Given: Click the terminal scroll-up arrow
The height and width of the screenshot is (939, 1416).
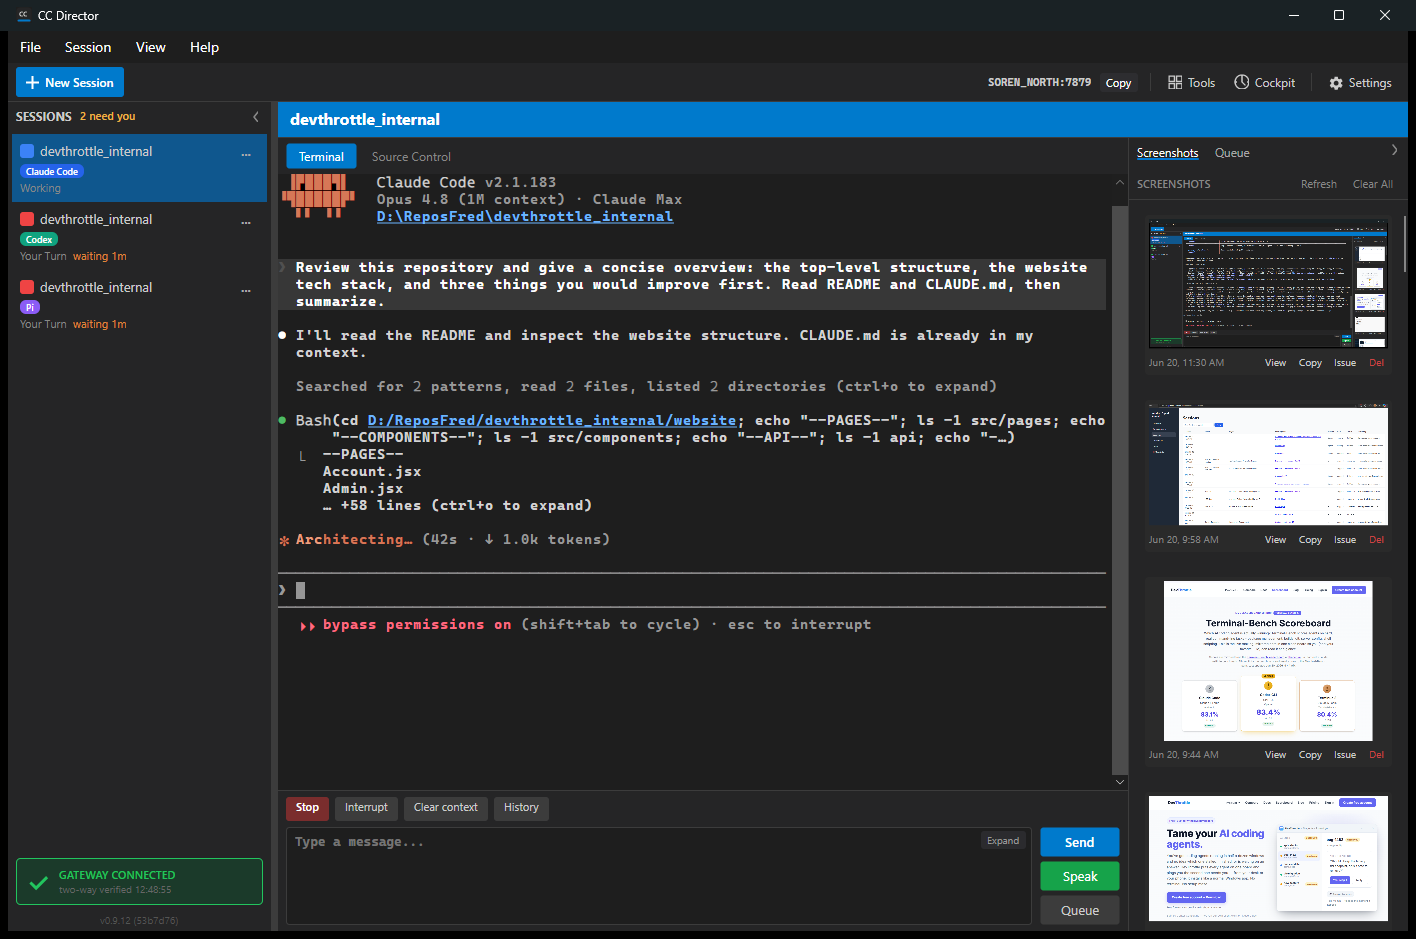Looking at the screenshot, I should pyautogui.click(x=1120, y=183).
